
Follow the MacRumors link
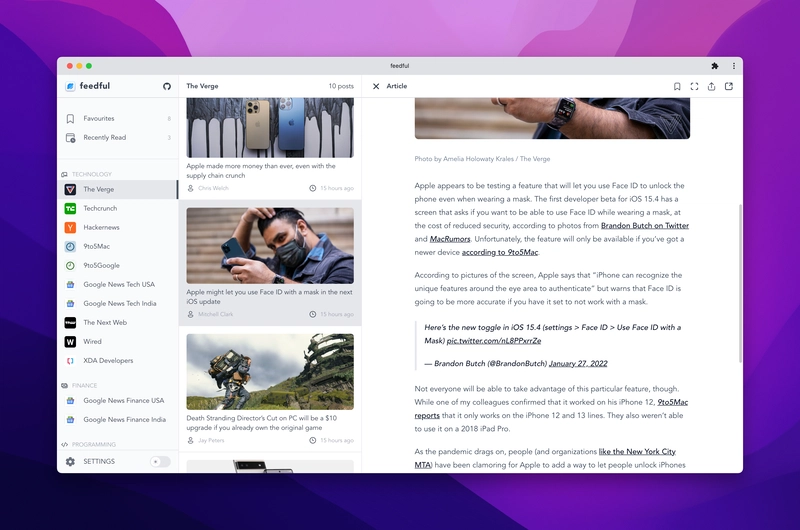450,239
